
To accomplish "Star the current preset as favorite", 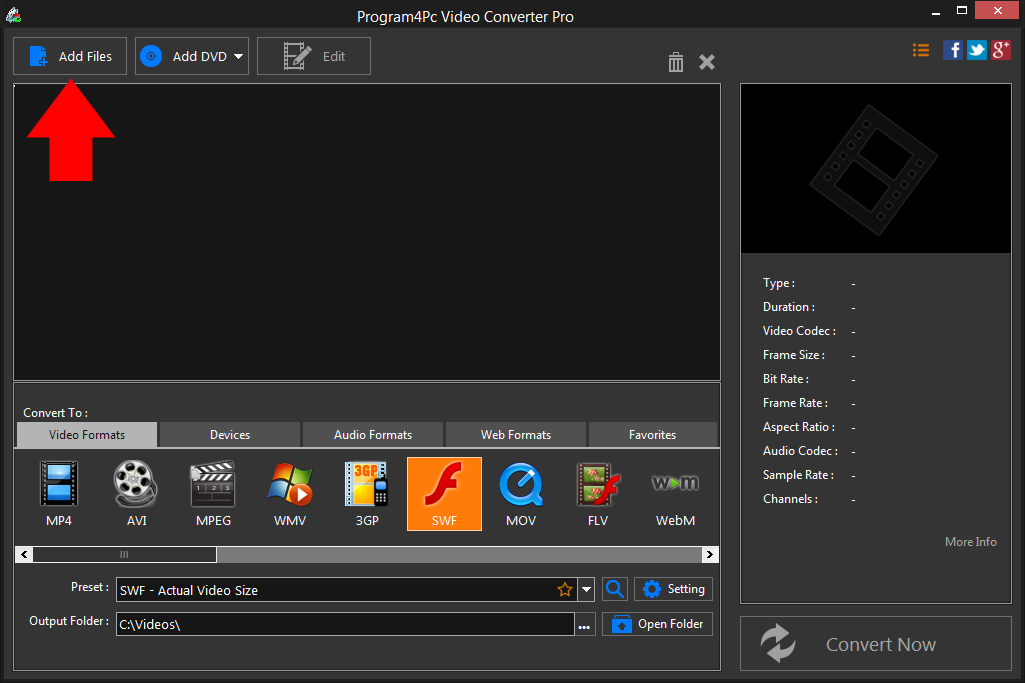I will click(565, 589).
